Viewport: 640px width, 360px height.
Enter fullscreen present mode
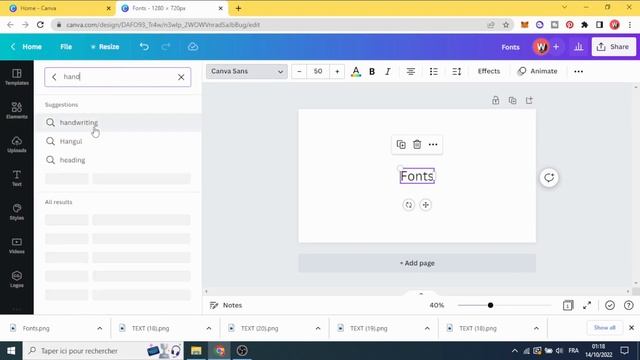(587, 305)
